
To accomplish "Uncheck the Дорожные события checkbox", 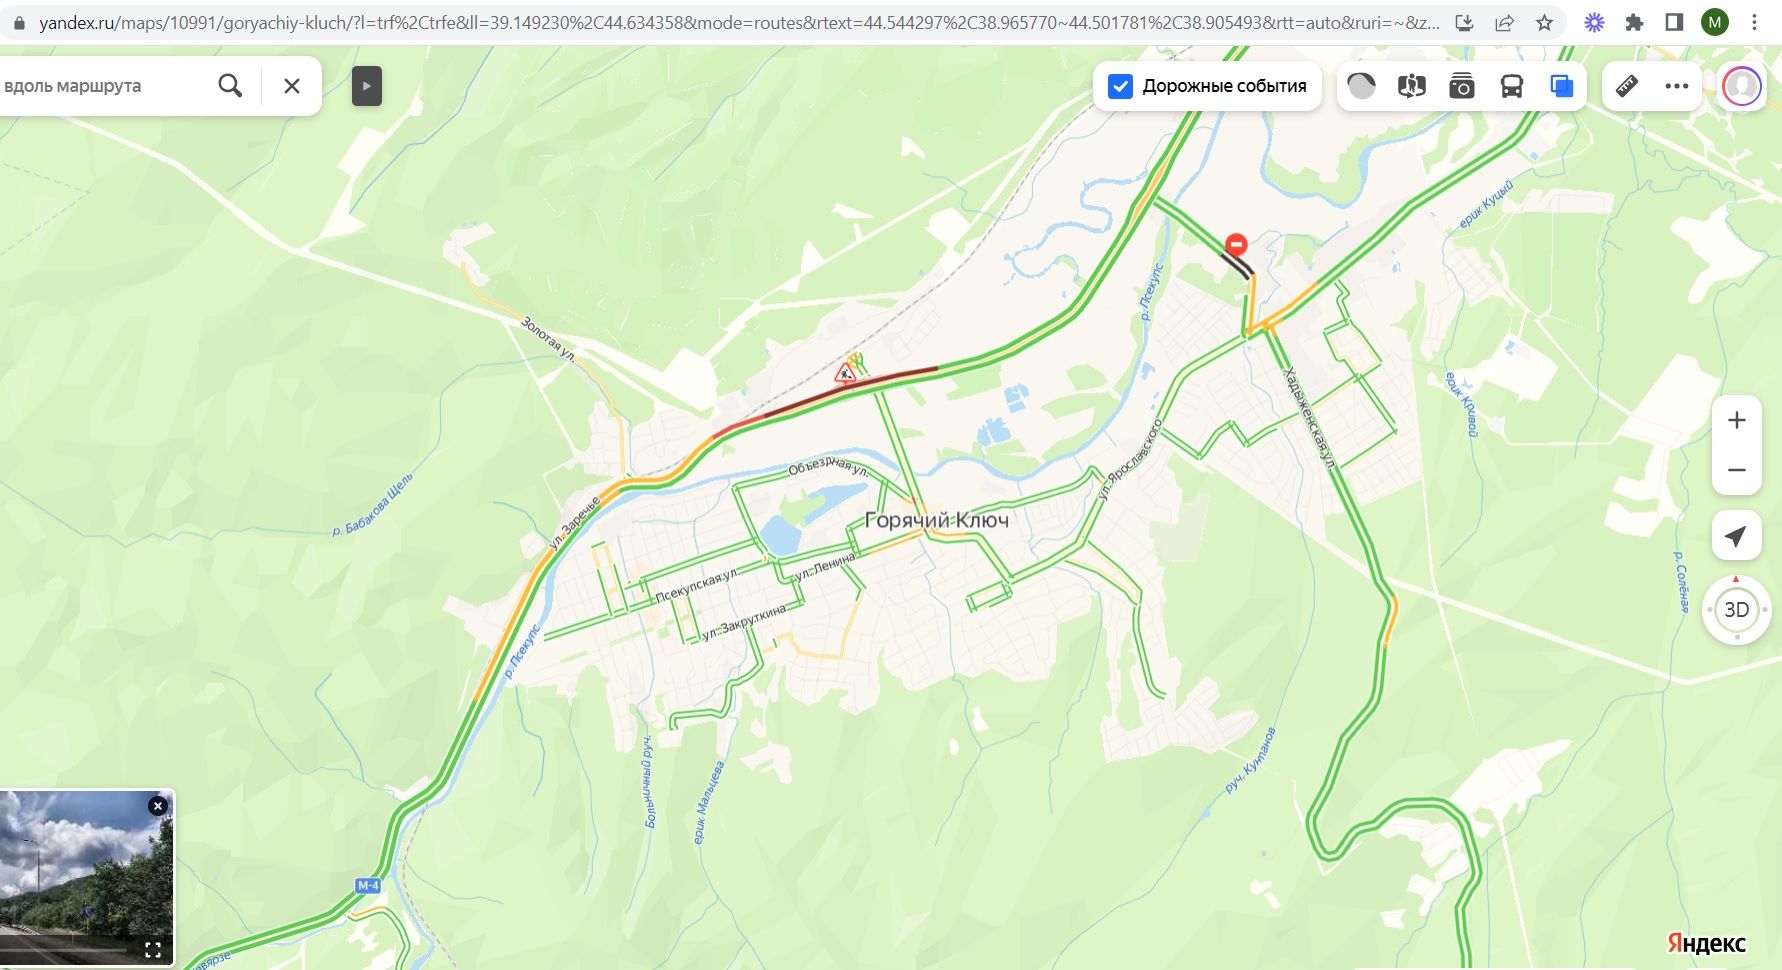I will [x=1120, y=86].
